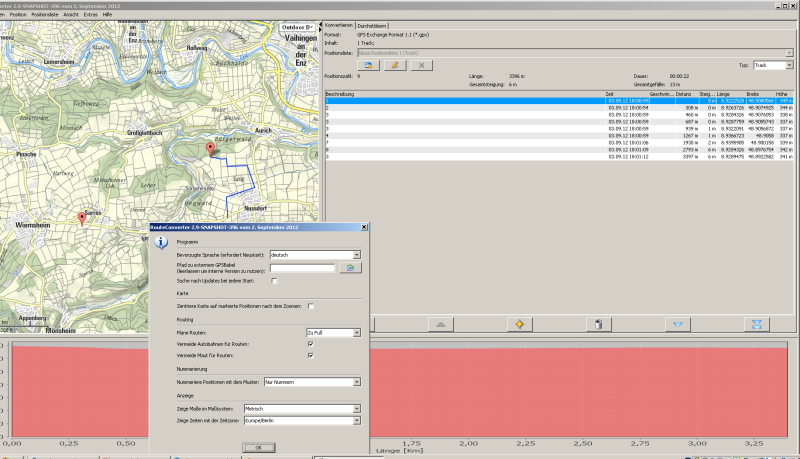Click the GPSBabel path input field
Screen dimensions: 800x459
tap(302, 268)
